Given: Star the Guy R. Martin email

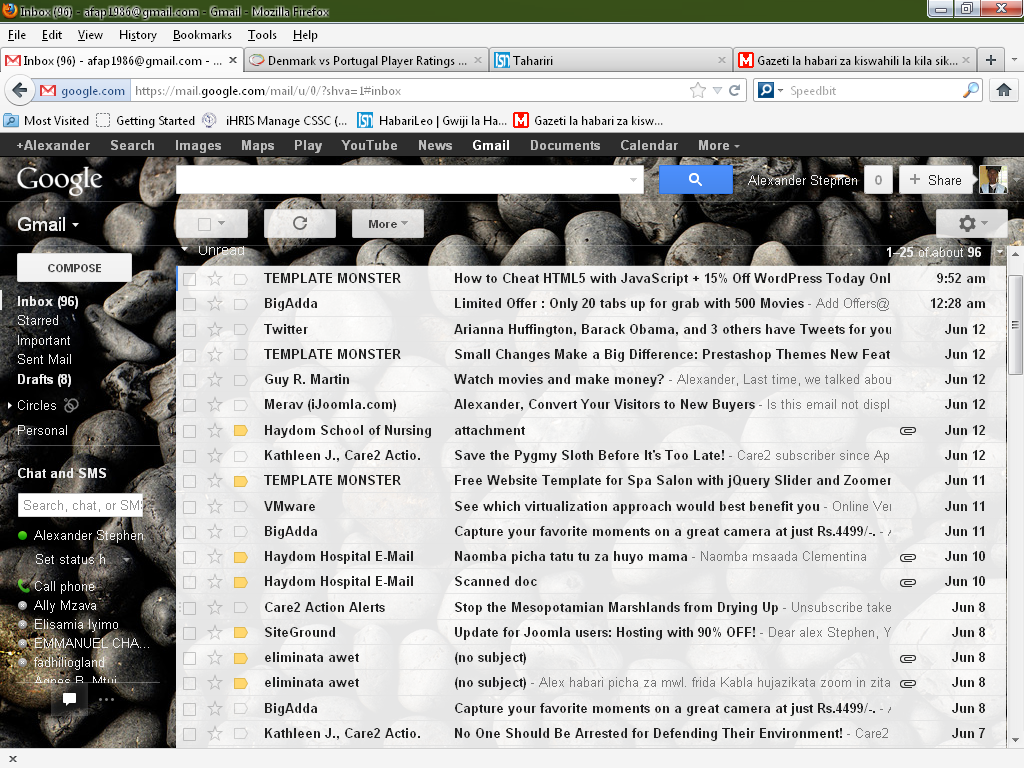Looking at the screenshot, I should click(215, 379).
